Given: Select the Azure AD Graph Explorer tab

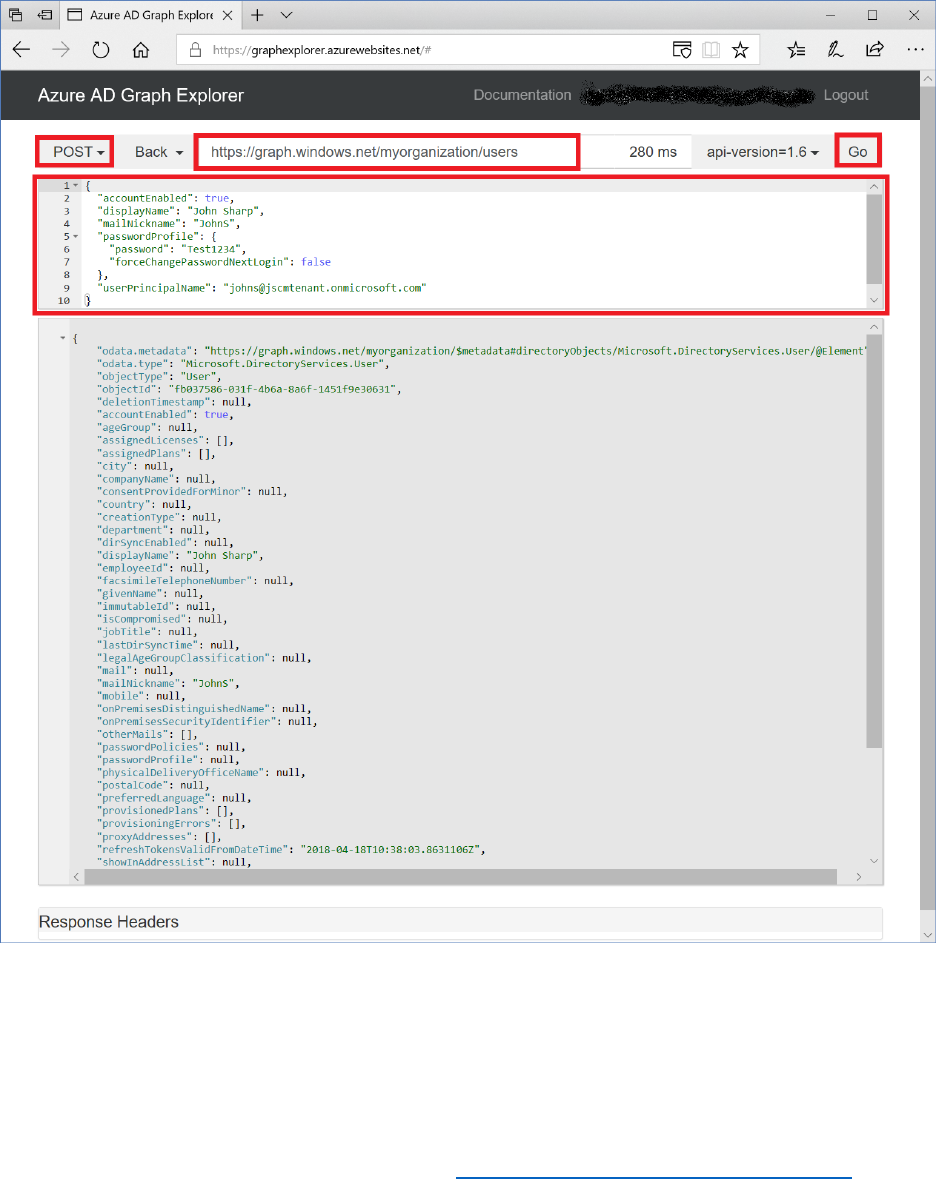Looking at the screenshot, I should [x=150, y=15].
